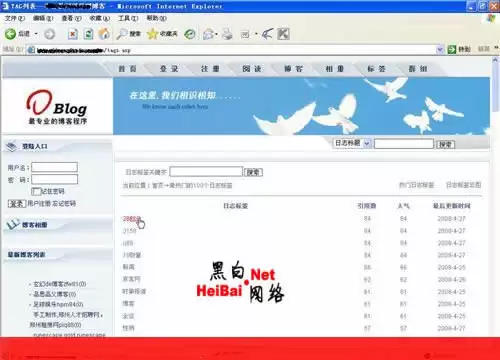
Task: Open the Mail button dropdown arrow
Action: pos(216,34)
